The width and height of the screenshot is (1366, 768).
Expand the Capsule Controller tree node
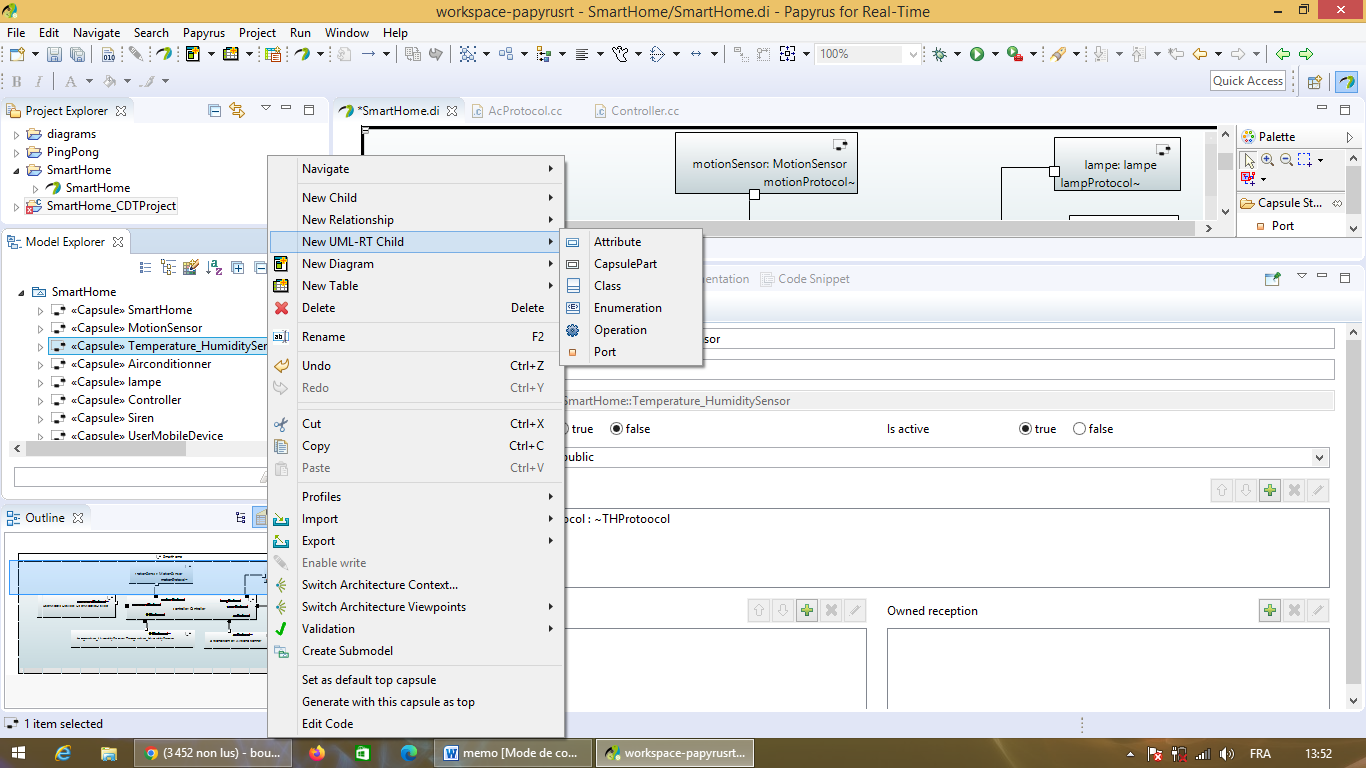(41, 400)
